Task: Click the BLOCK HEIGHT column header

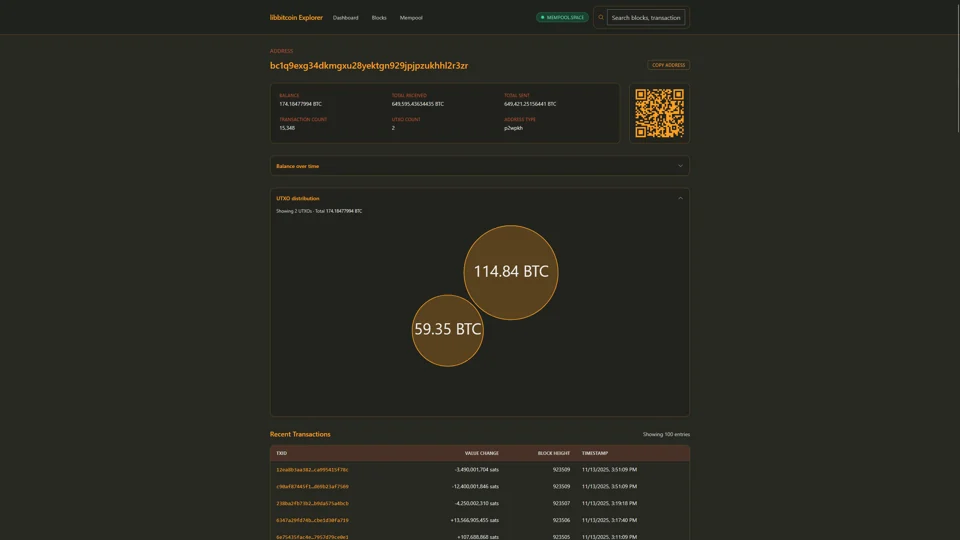Action: click(553, 453)
